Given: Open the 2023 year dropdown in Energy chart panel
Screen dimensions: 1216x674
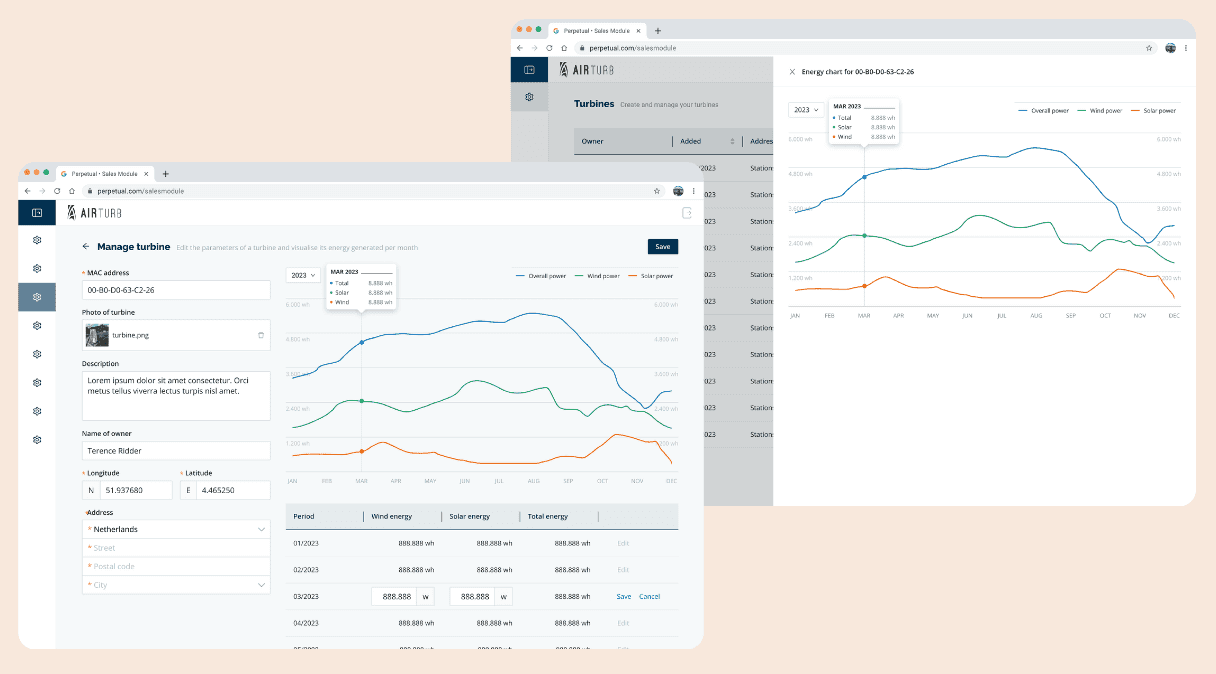Looking at the screenshot, I should [805, 109].
